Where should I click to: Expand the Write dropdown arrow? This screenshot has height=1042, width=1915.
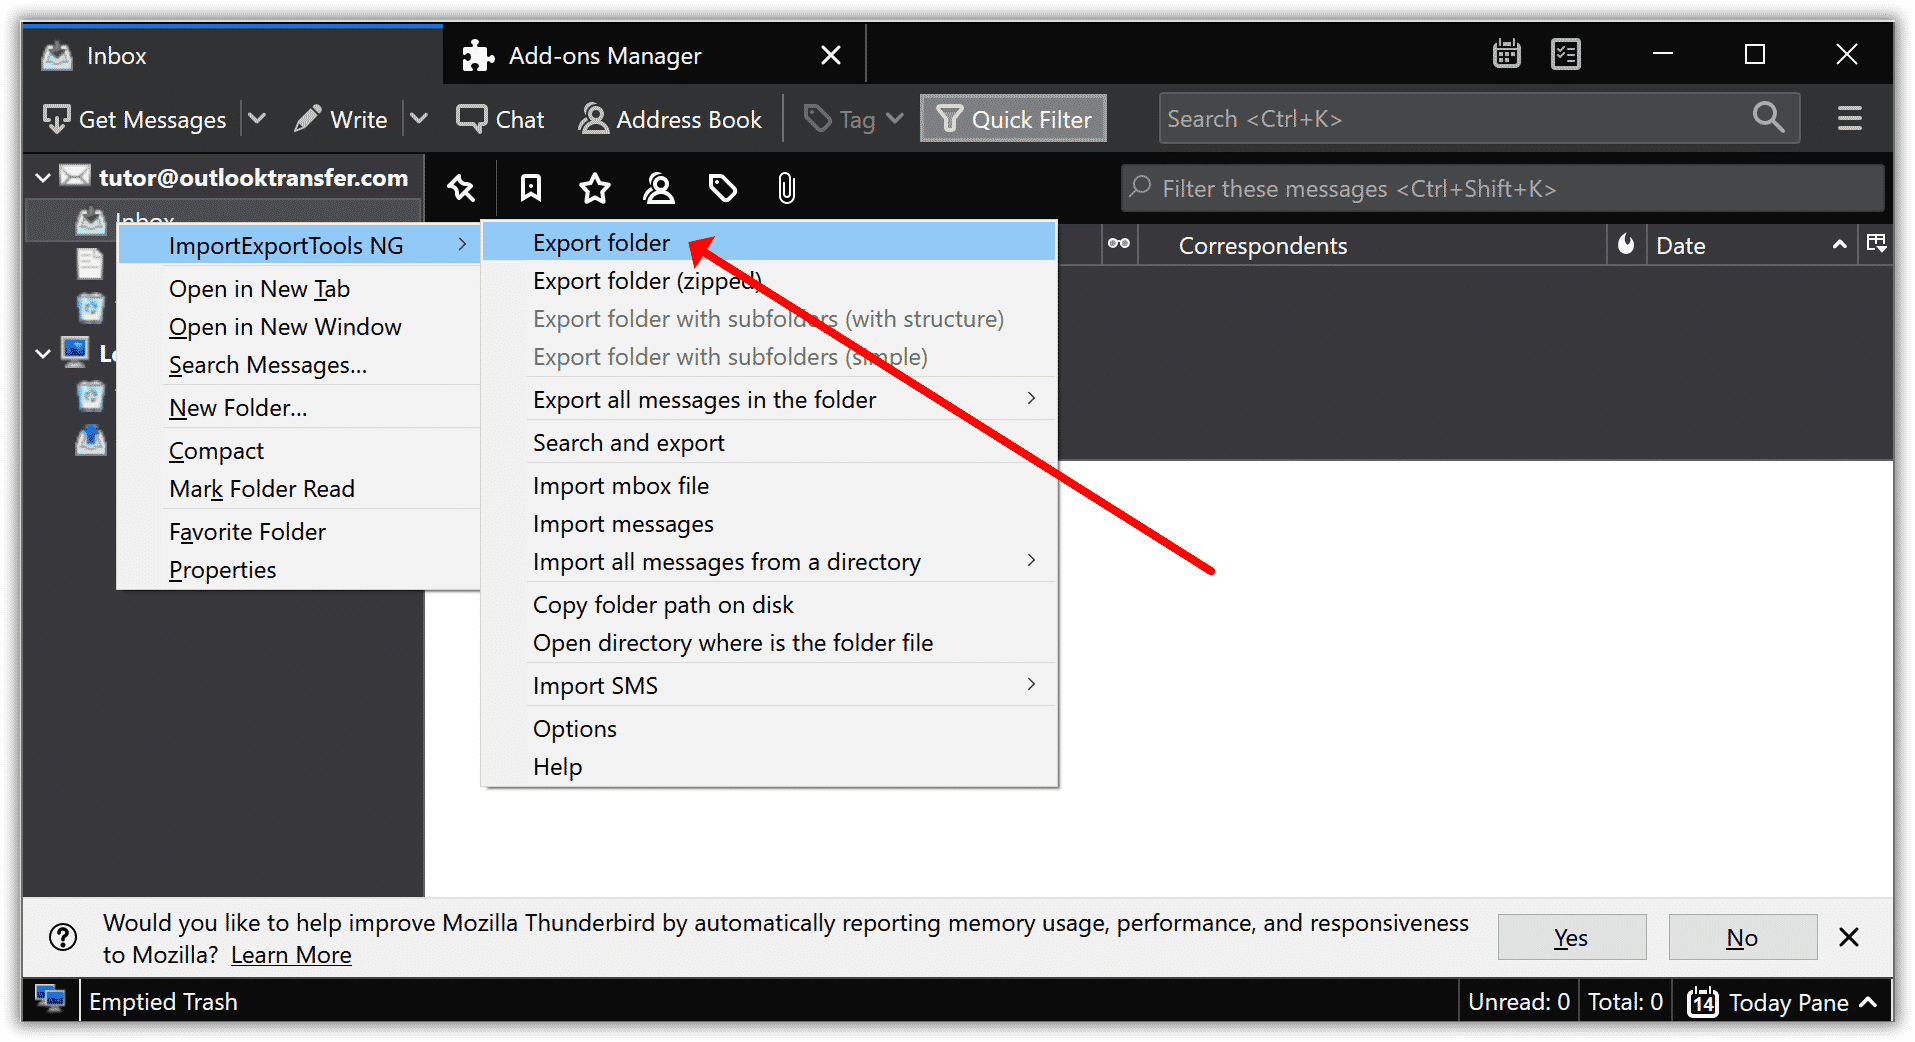tap(419, 119)
